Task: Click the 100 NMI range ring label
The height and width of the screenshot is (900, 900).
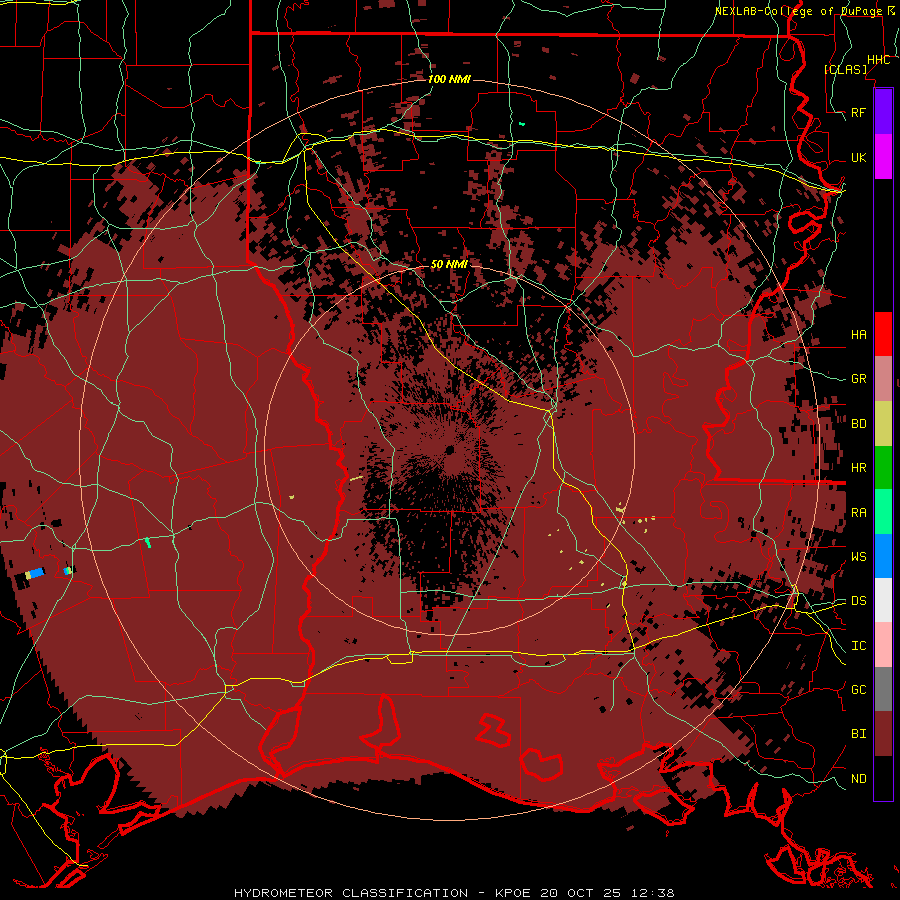Action: click(449, 79)
